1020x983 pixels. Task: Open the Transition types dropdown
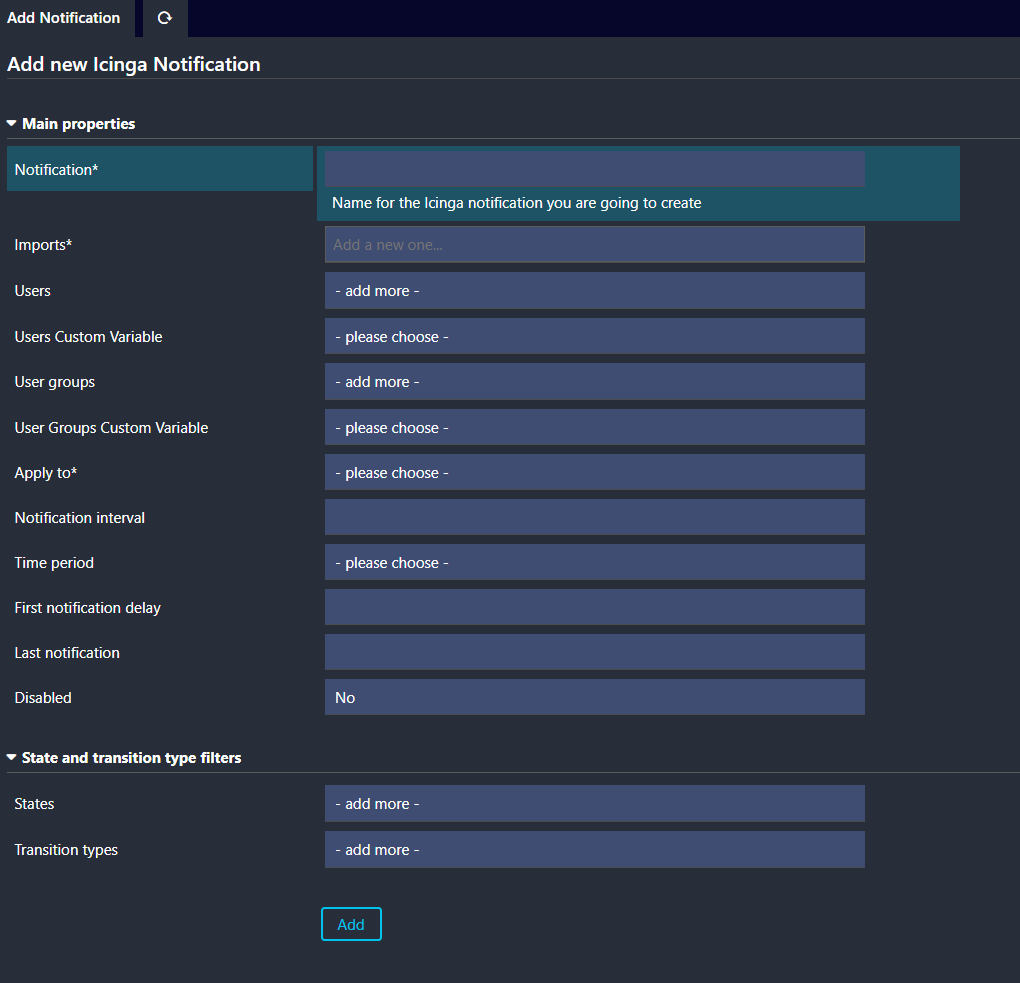point(594,850)
